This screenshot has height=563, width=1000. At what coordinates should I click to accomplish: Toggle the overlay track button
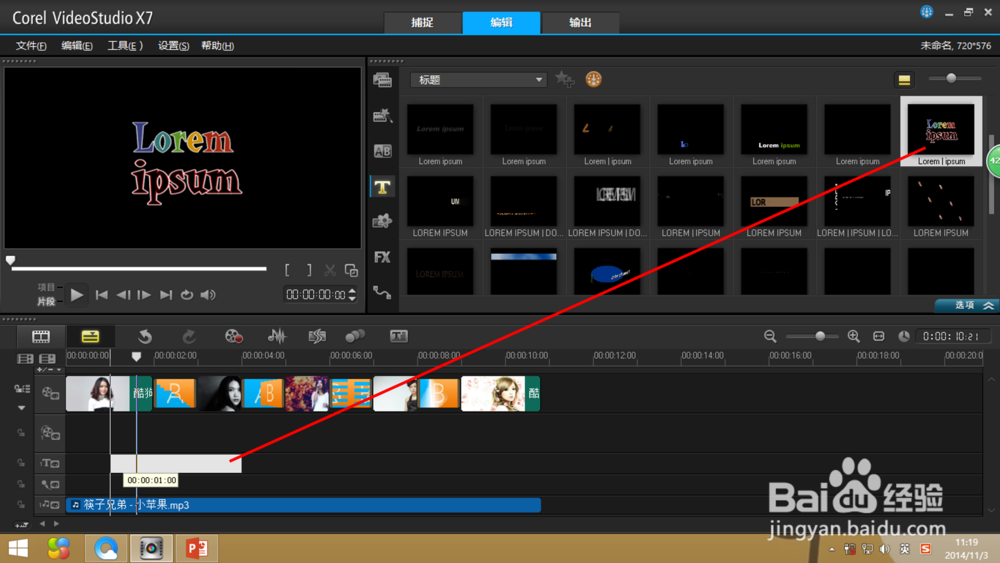(x=50, y=434)
